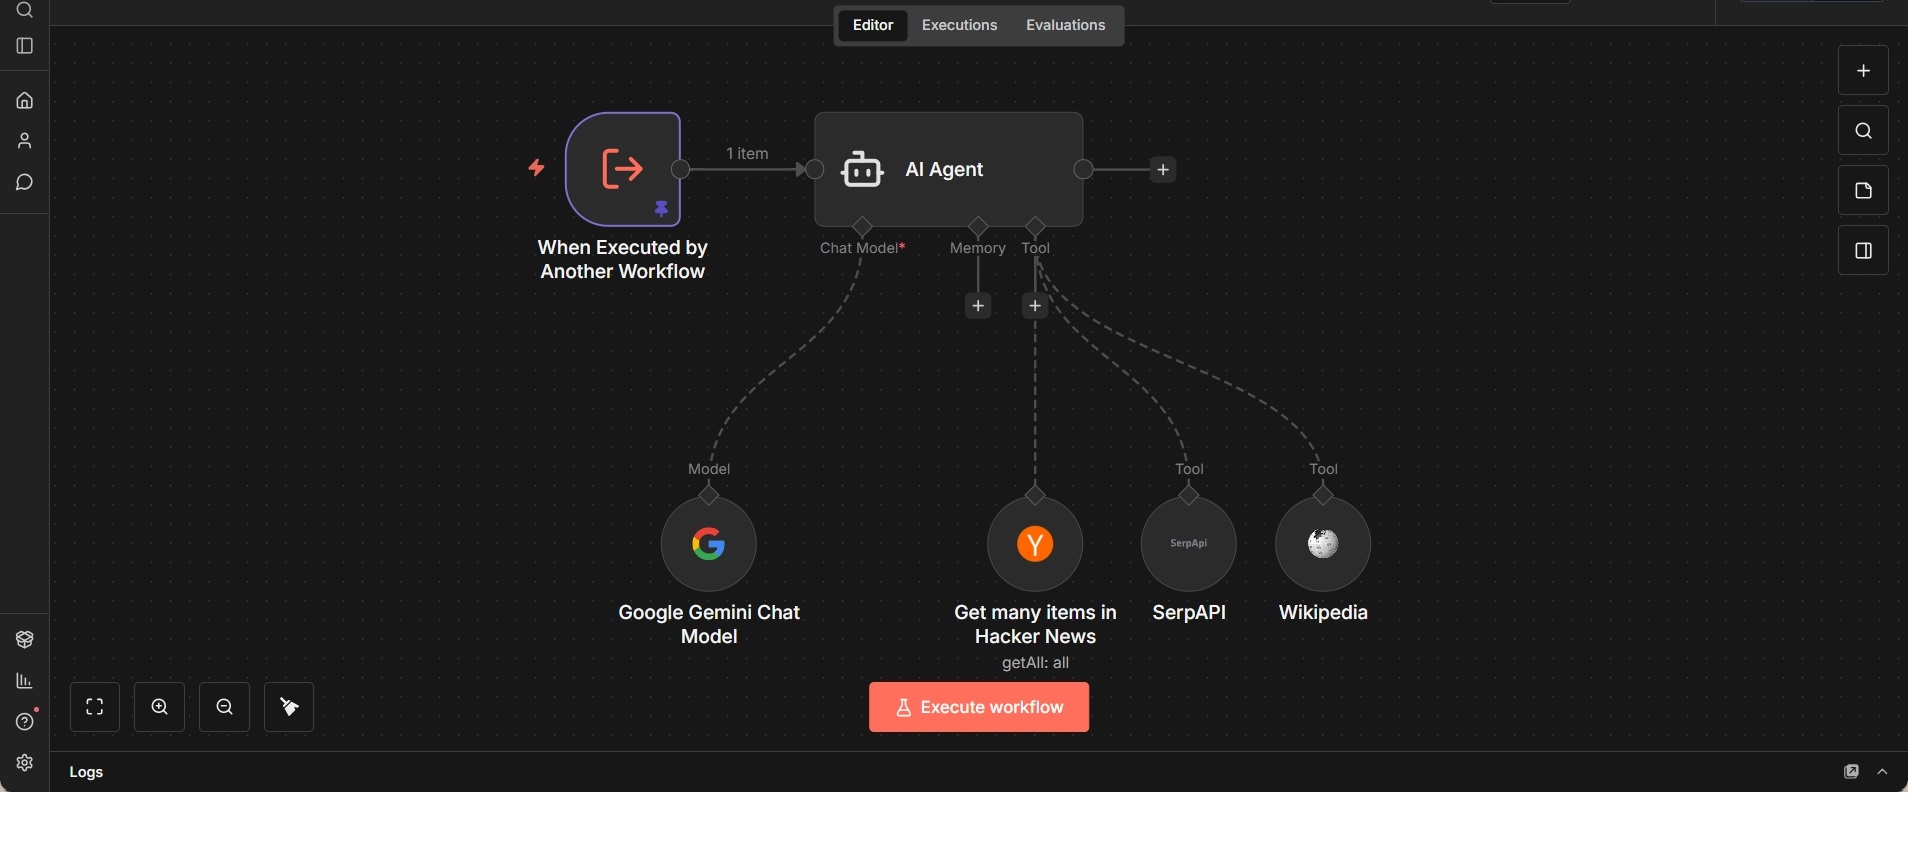The image size is (1908, 842).
Task: Toggle the right-side panel icon
Action: (x=1863, y=251)
